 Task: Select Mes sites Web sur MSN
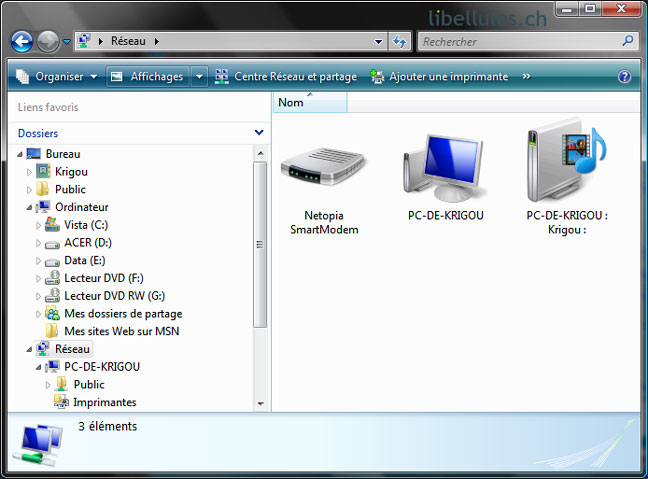coord(122,331)
